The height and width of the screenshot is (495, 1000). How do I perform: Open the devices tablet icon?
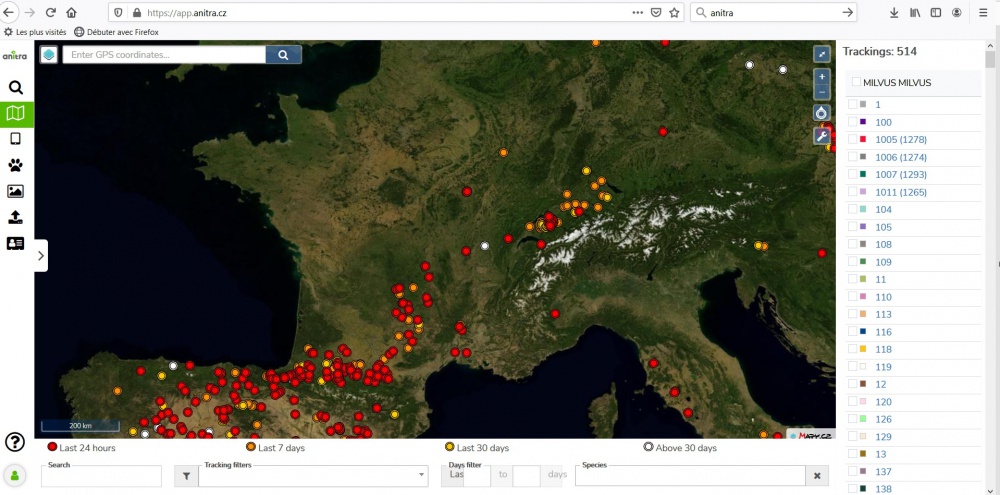coord(16,139)
